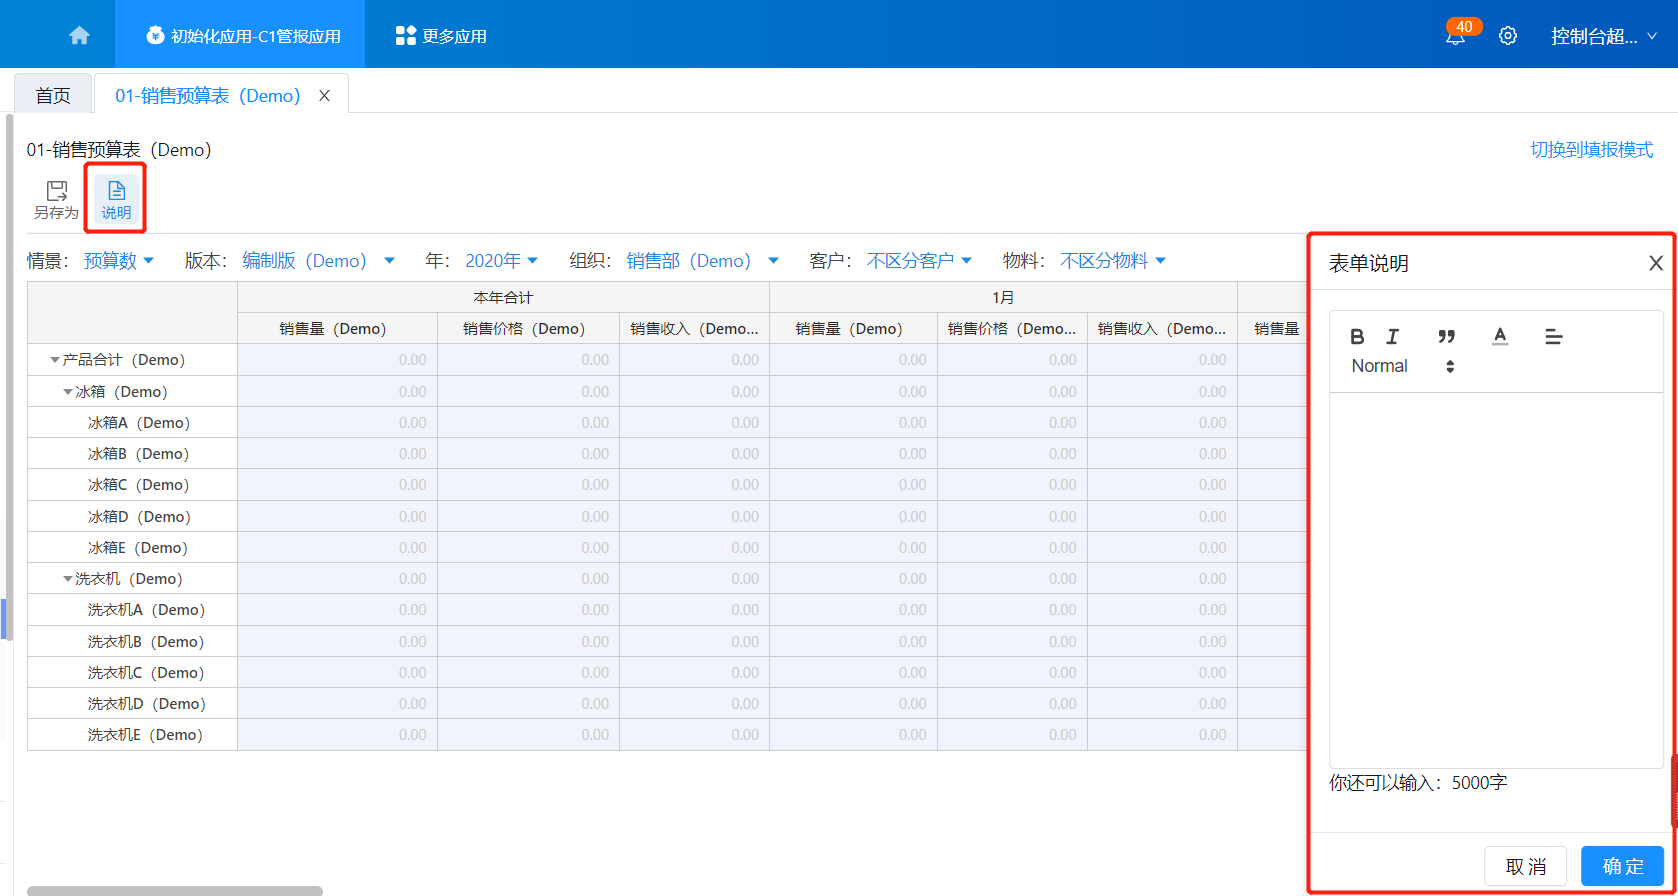Image resolution: width=1678 pixels, height=896 pixels.
Task: Open the notifications bell icon
Action: coord(1456,37)
